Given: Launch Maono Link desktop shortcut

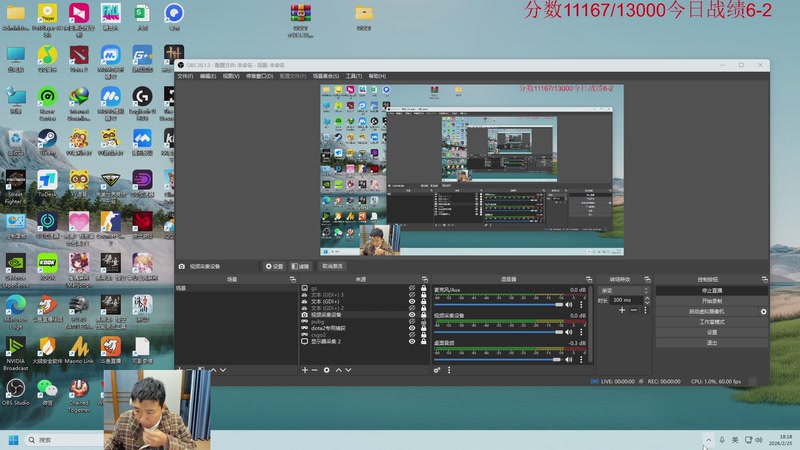Looking at the screenshot, I should pos(79,351).
